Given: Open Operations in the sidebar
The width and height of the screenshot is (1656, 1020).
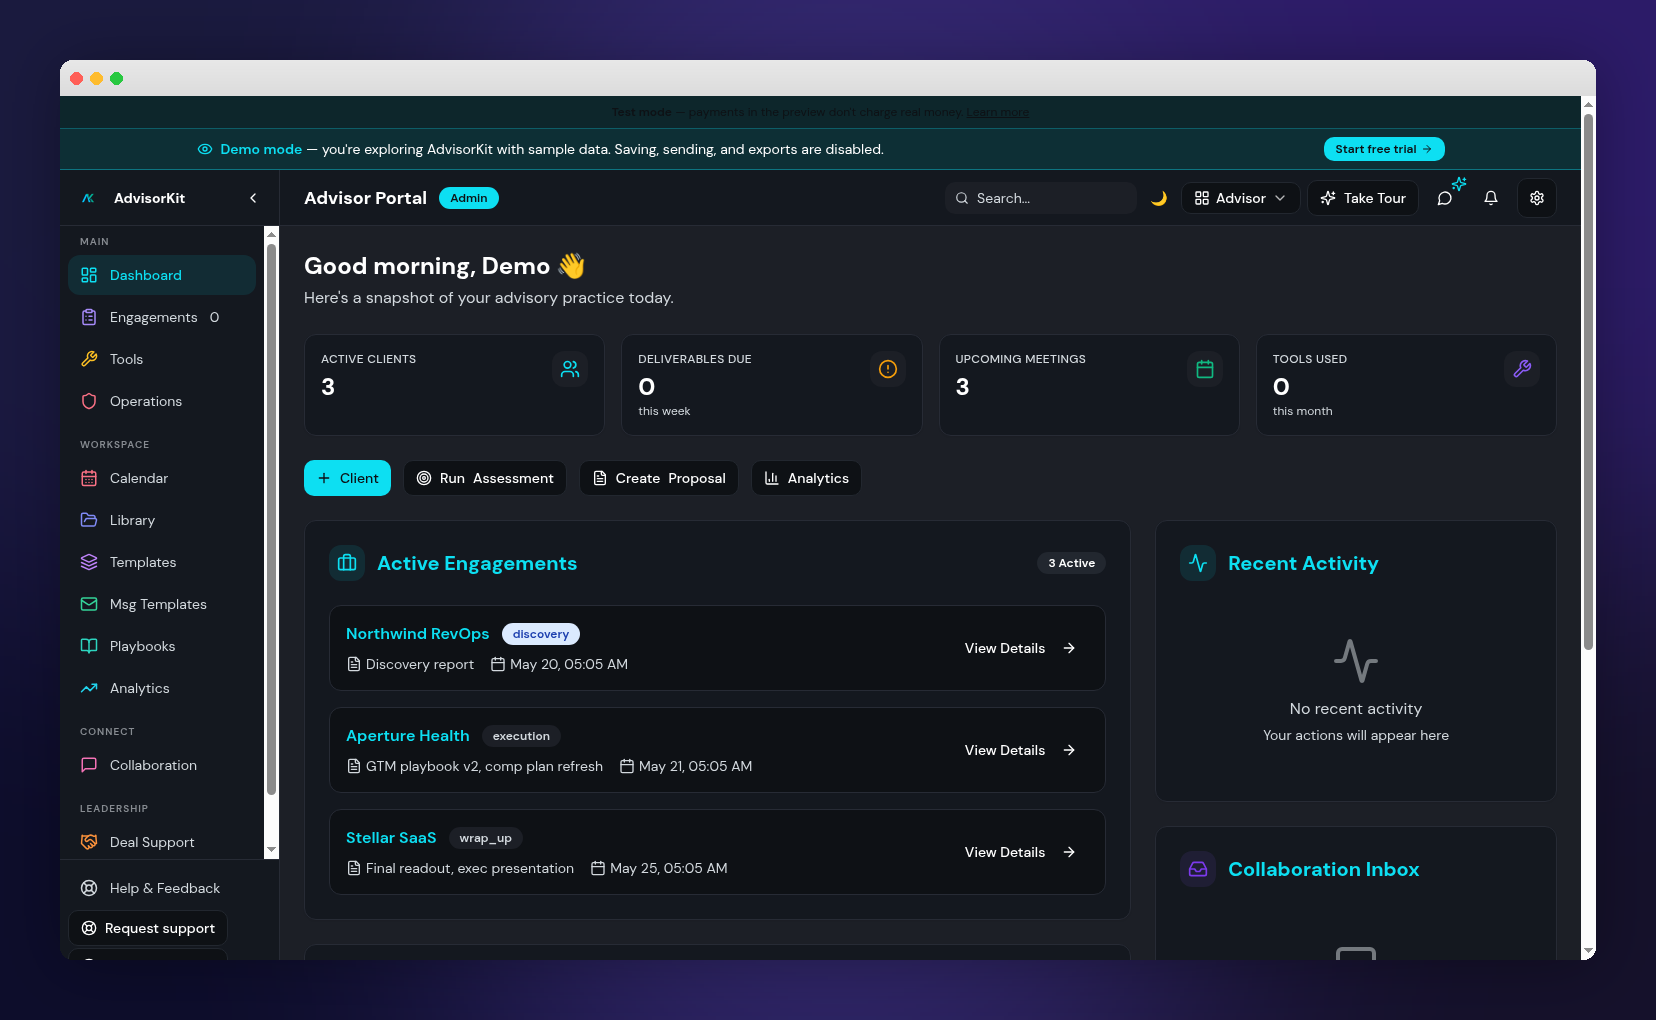Looking at the screenshot, I should (x=162, y=401).
